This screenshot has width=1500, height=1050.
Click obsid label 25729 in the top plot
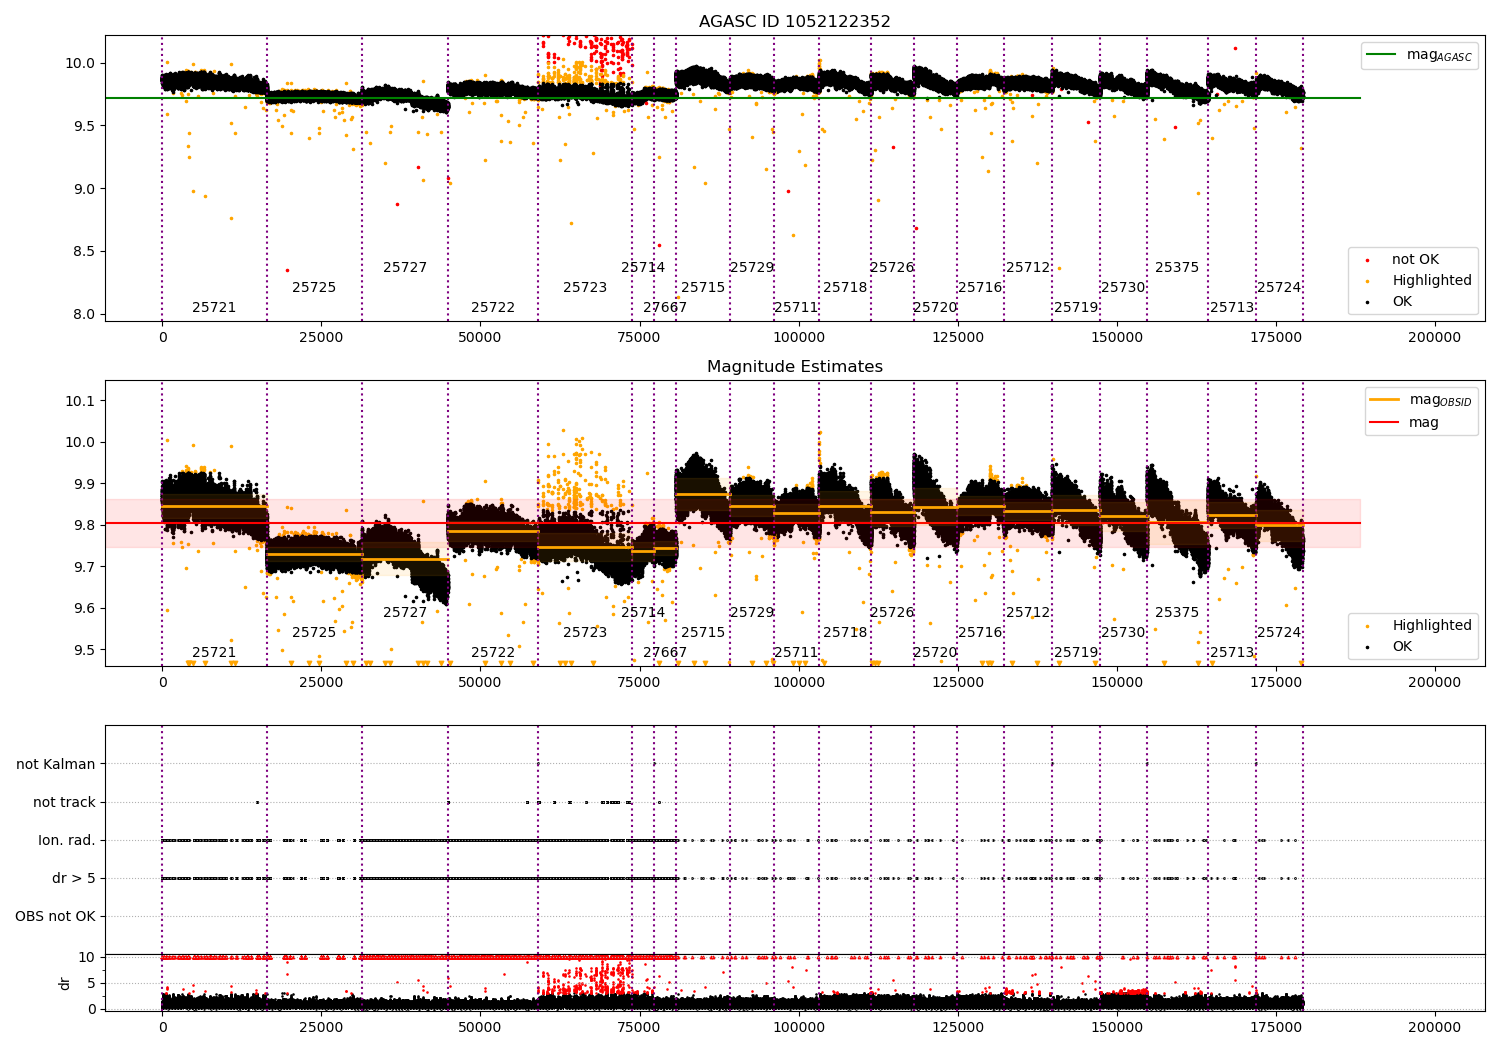[752, 268]
